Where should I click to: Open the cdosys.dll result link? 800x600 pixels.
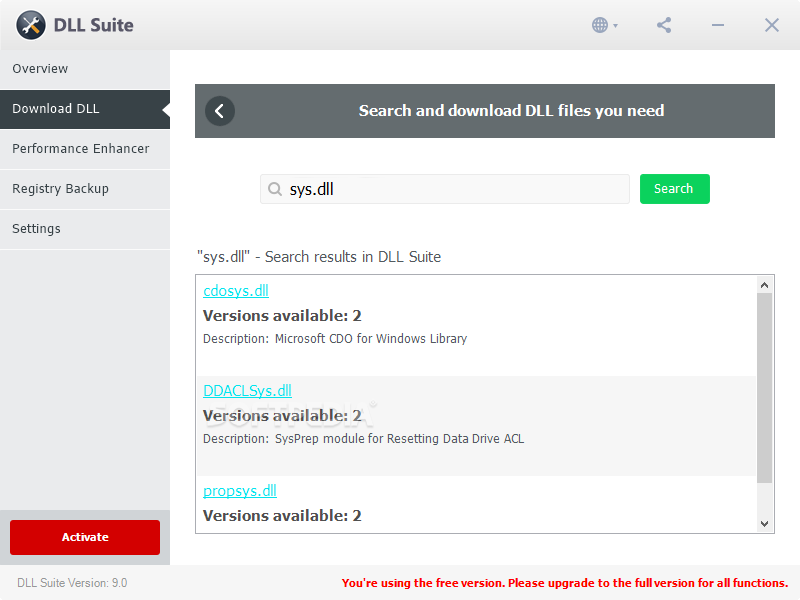click(236, 291)
